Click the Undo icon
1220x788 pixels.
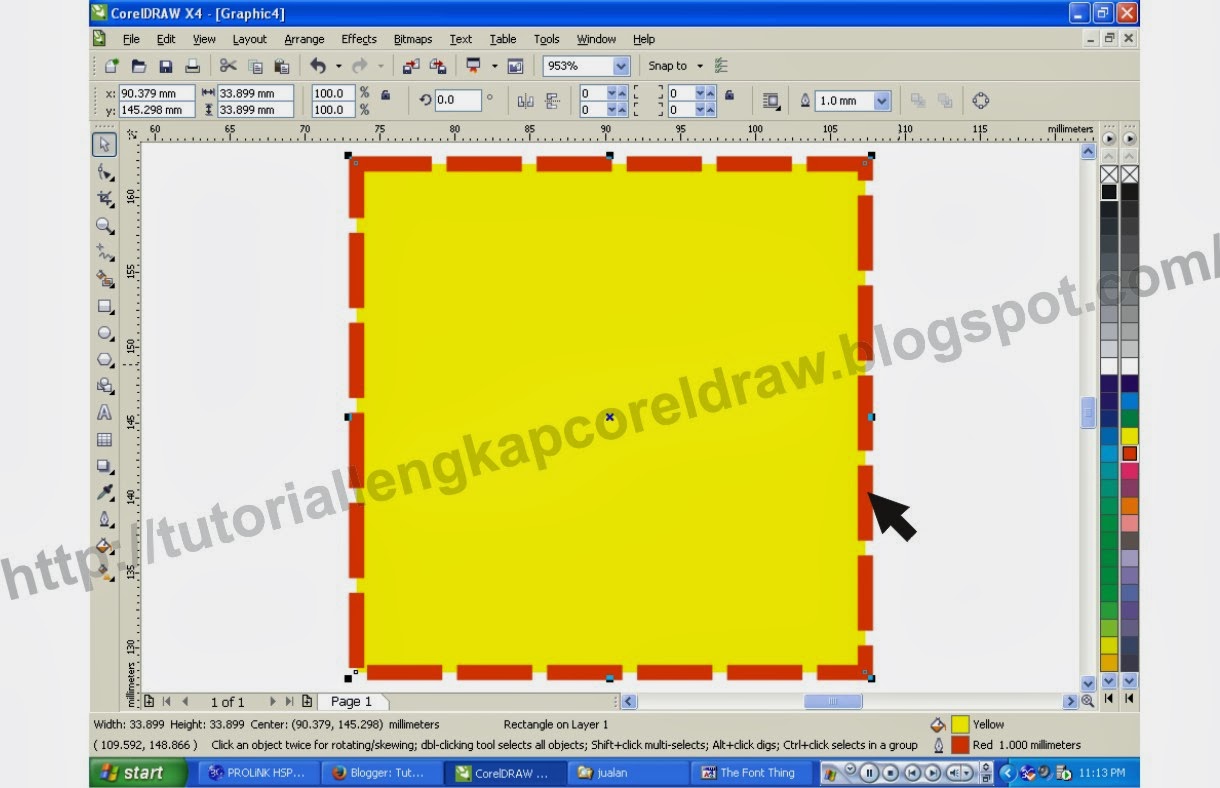[x=318, y=65]
